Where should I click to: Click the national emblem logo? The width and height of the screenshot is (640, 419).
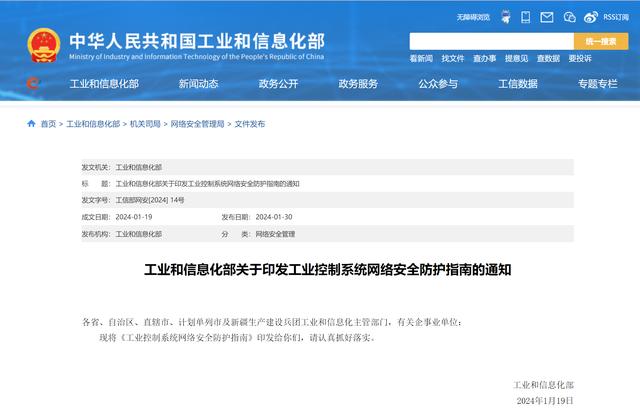[44, 45]
